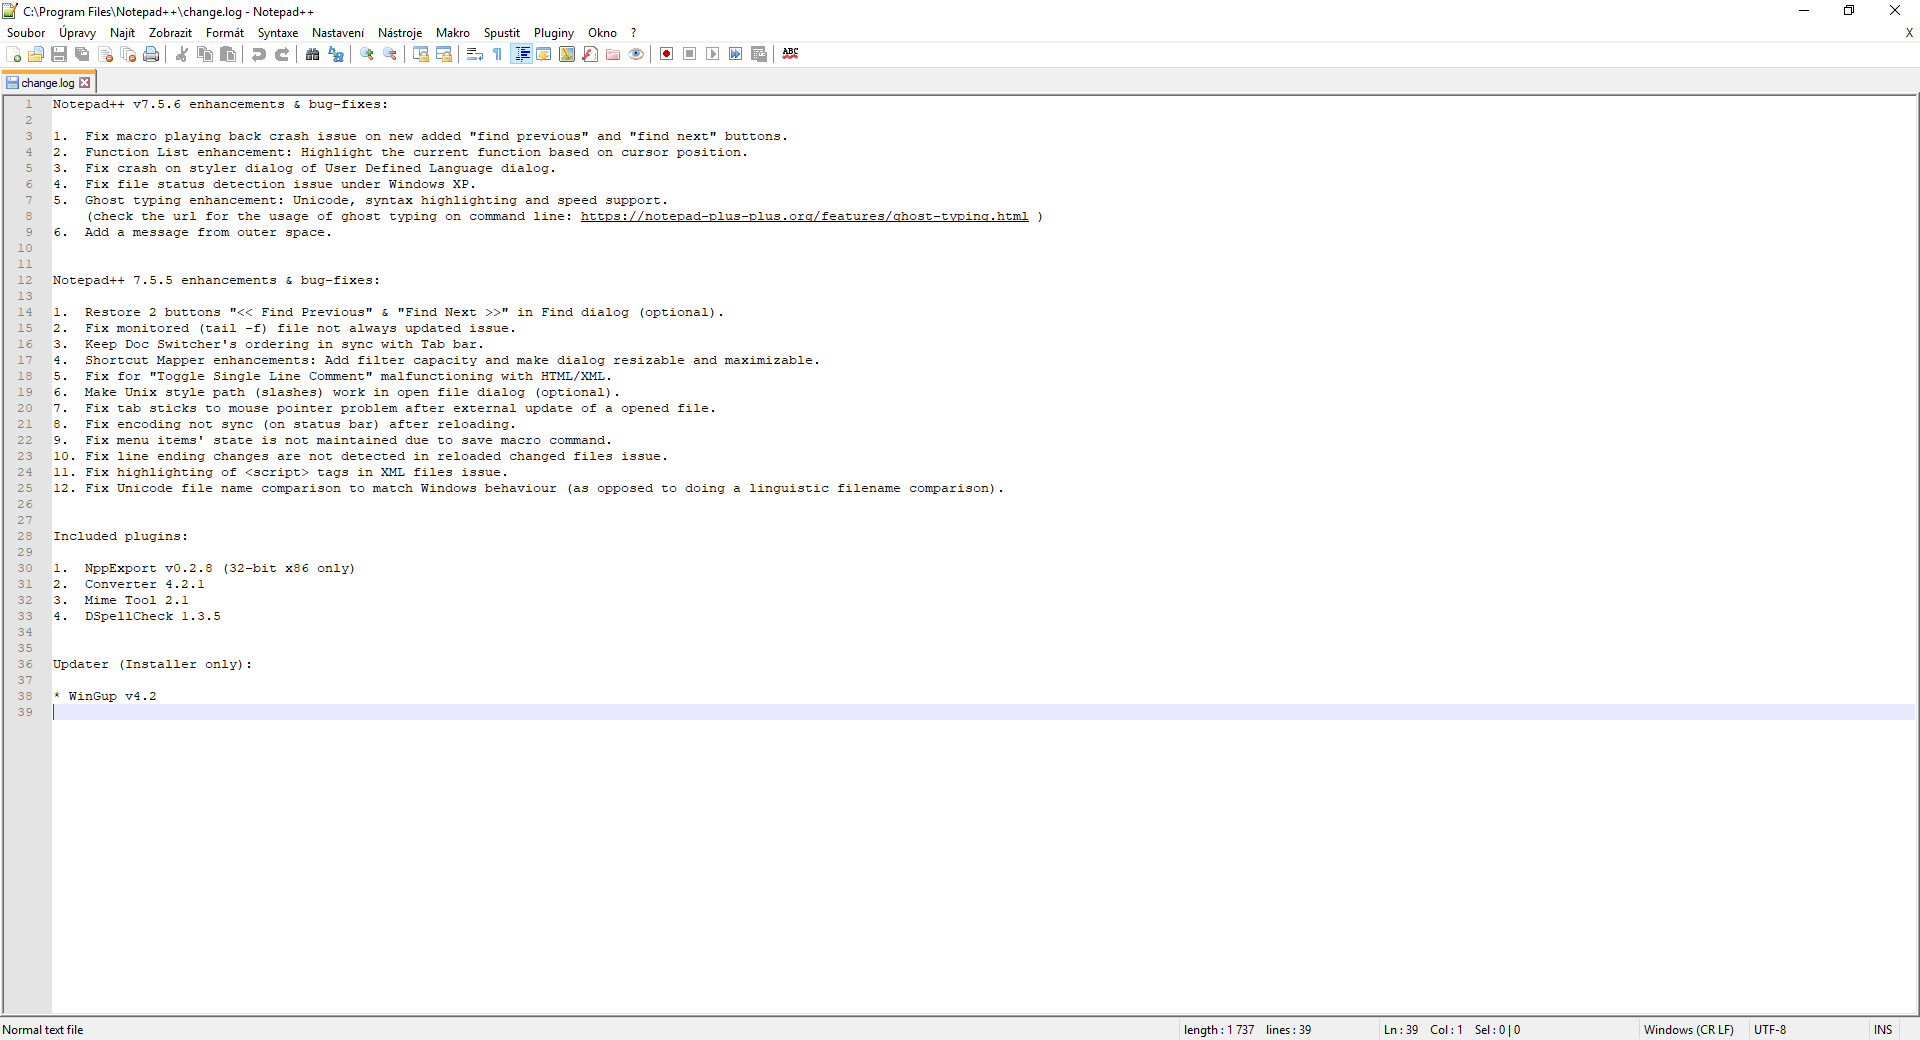This screenshot has width=1920, height=1040.
Task: Click 'Ln : 39' position in status bar
Action: click(1400, 1030)
